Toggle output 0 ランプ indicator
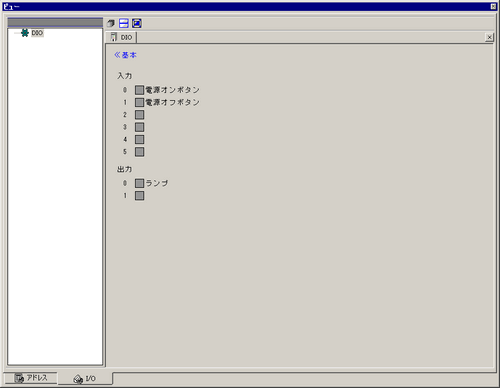The image size is (500, 388). click(139, 183)
